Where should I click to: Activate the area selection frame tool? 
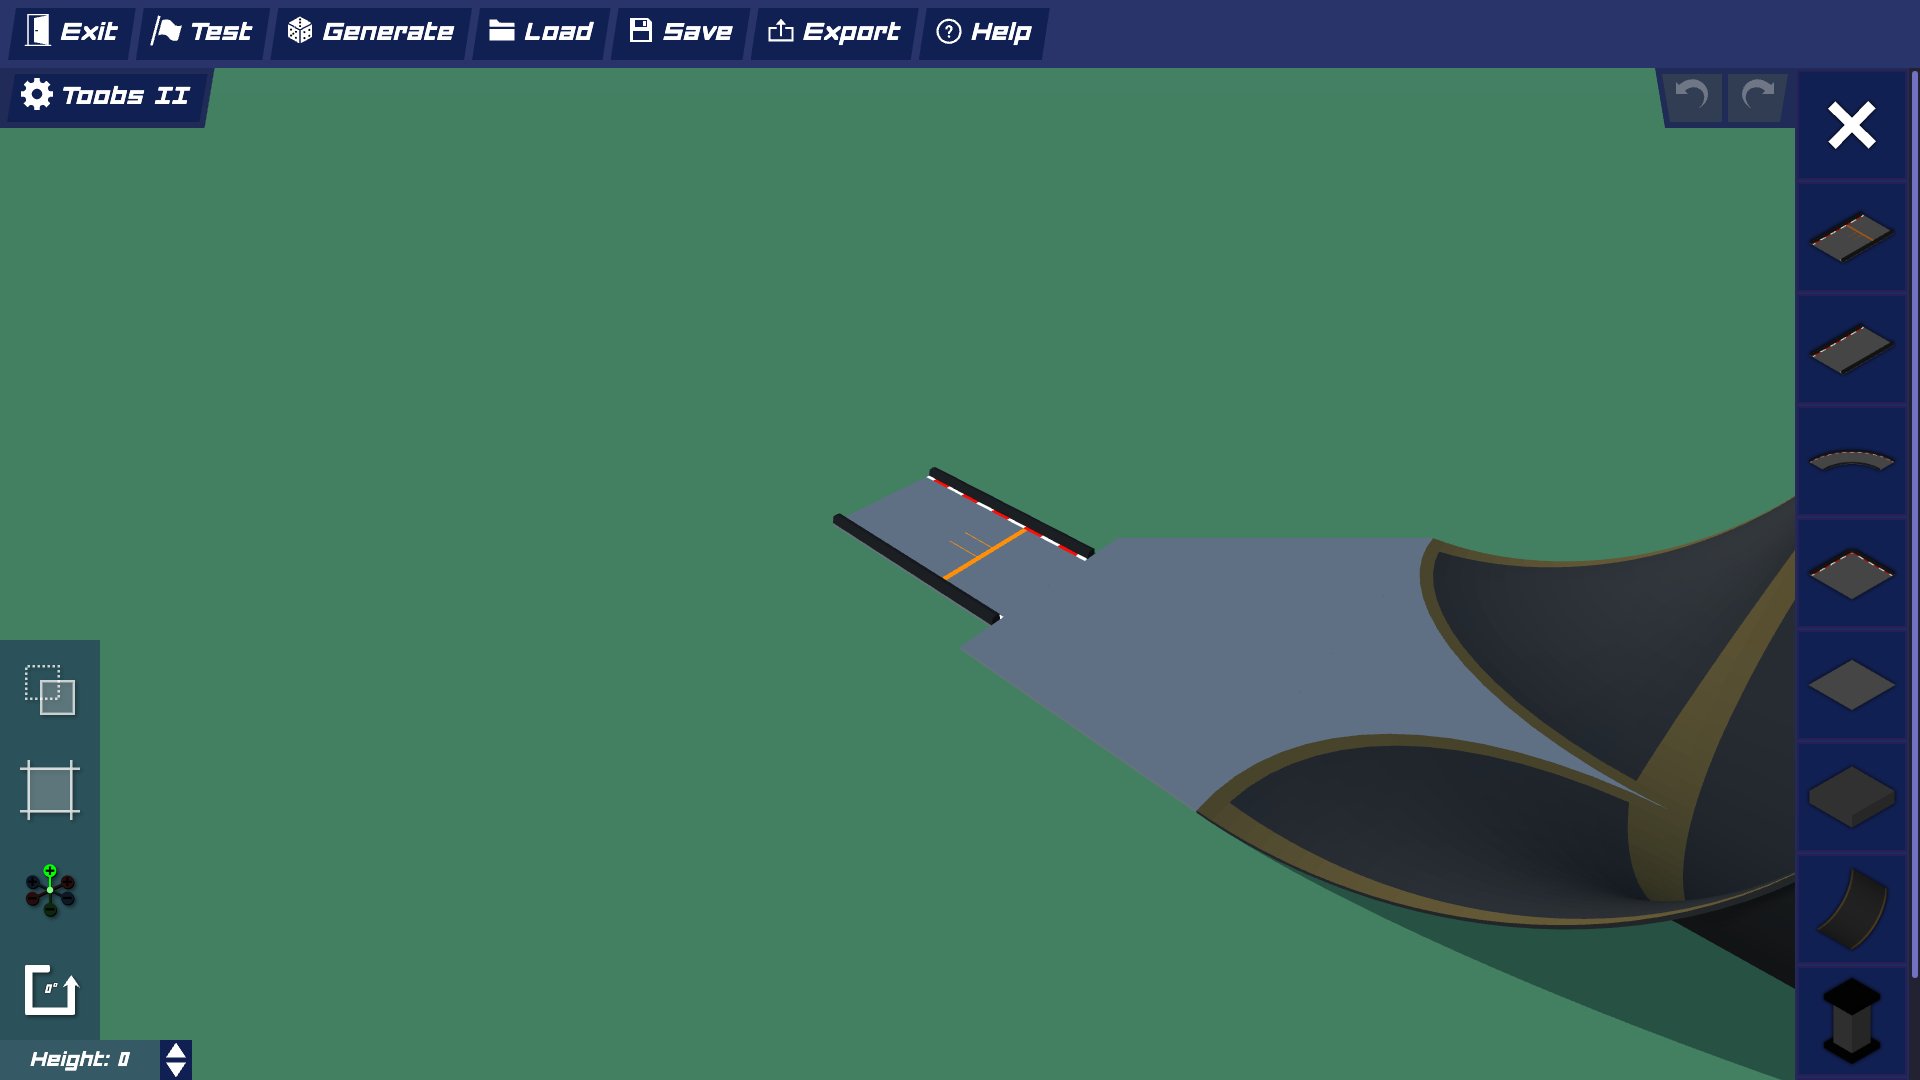50,790
